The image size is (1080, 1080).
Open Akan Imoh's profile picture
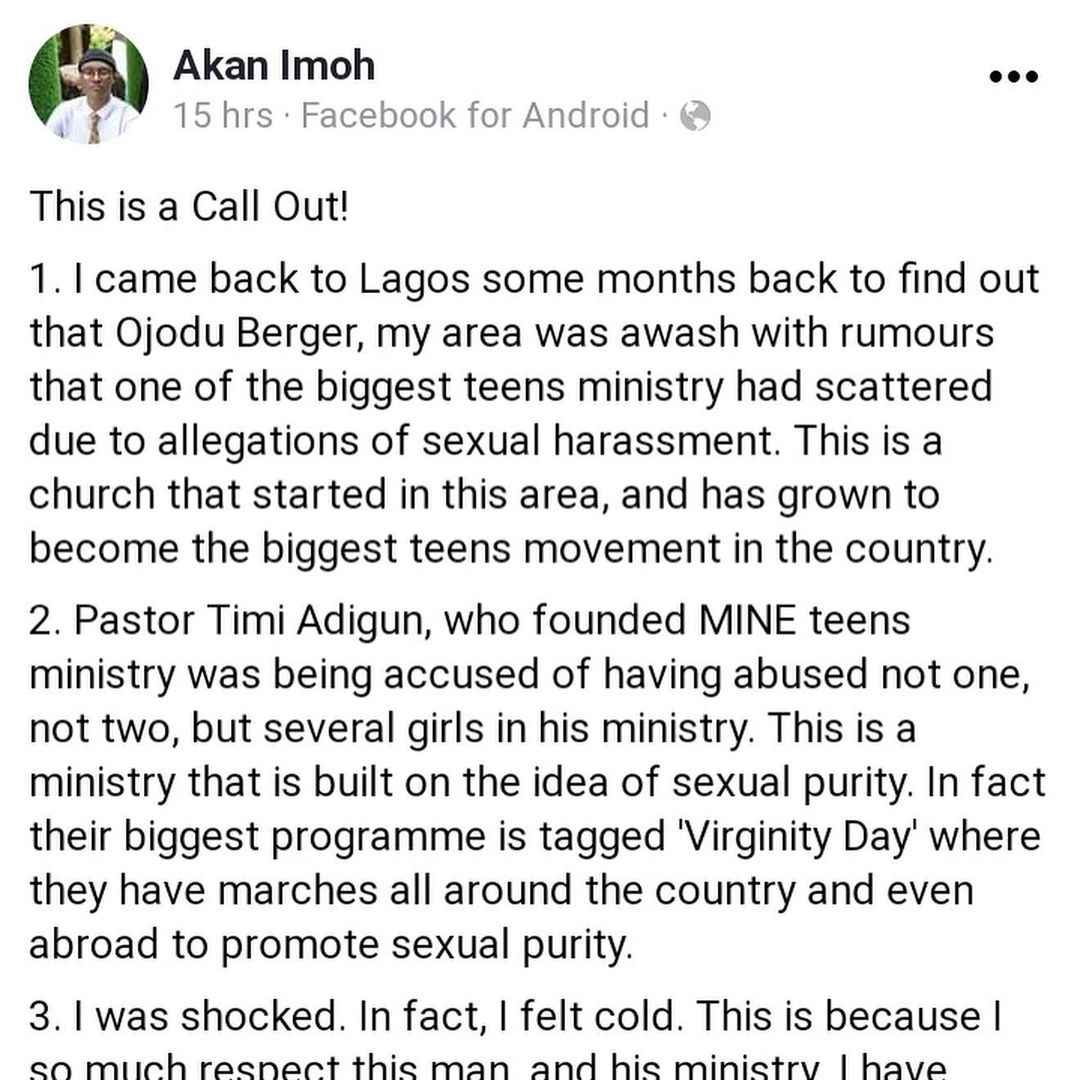tap(88, 84)
